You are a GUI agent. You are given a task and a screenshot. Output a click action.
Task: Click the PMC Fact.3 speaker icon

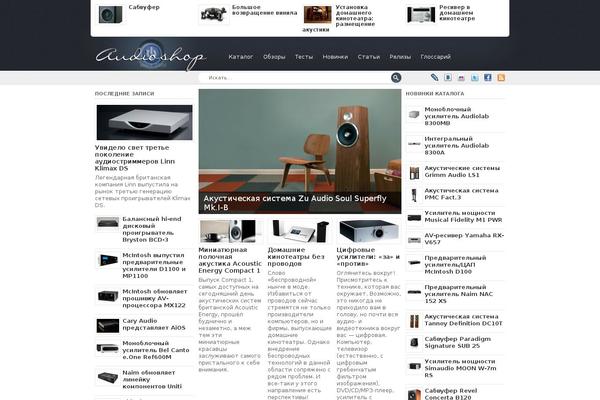point(414,195)
